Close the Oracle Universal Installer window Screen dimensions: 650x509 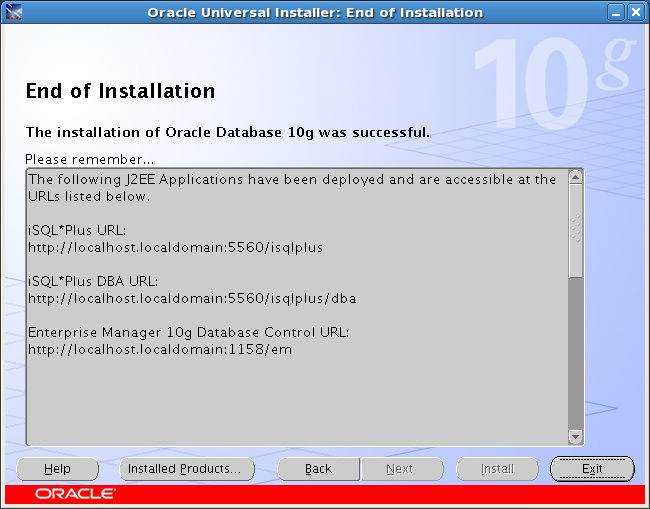pos(635,12)
